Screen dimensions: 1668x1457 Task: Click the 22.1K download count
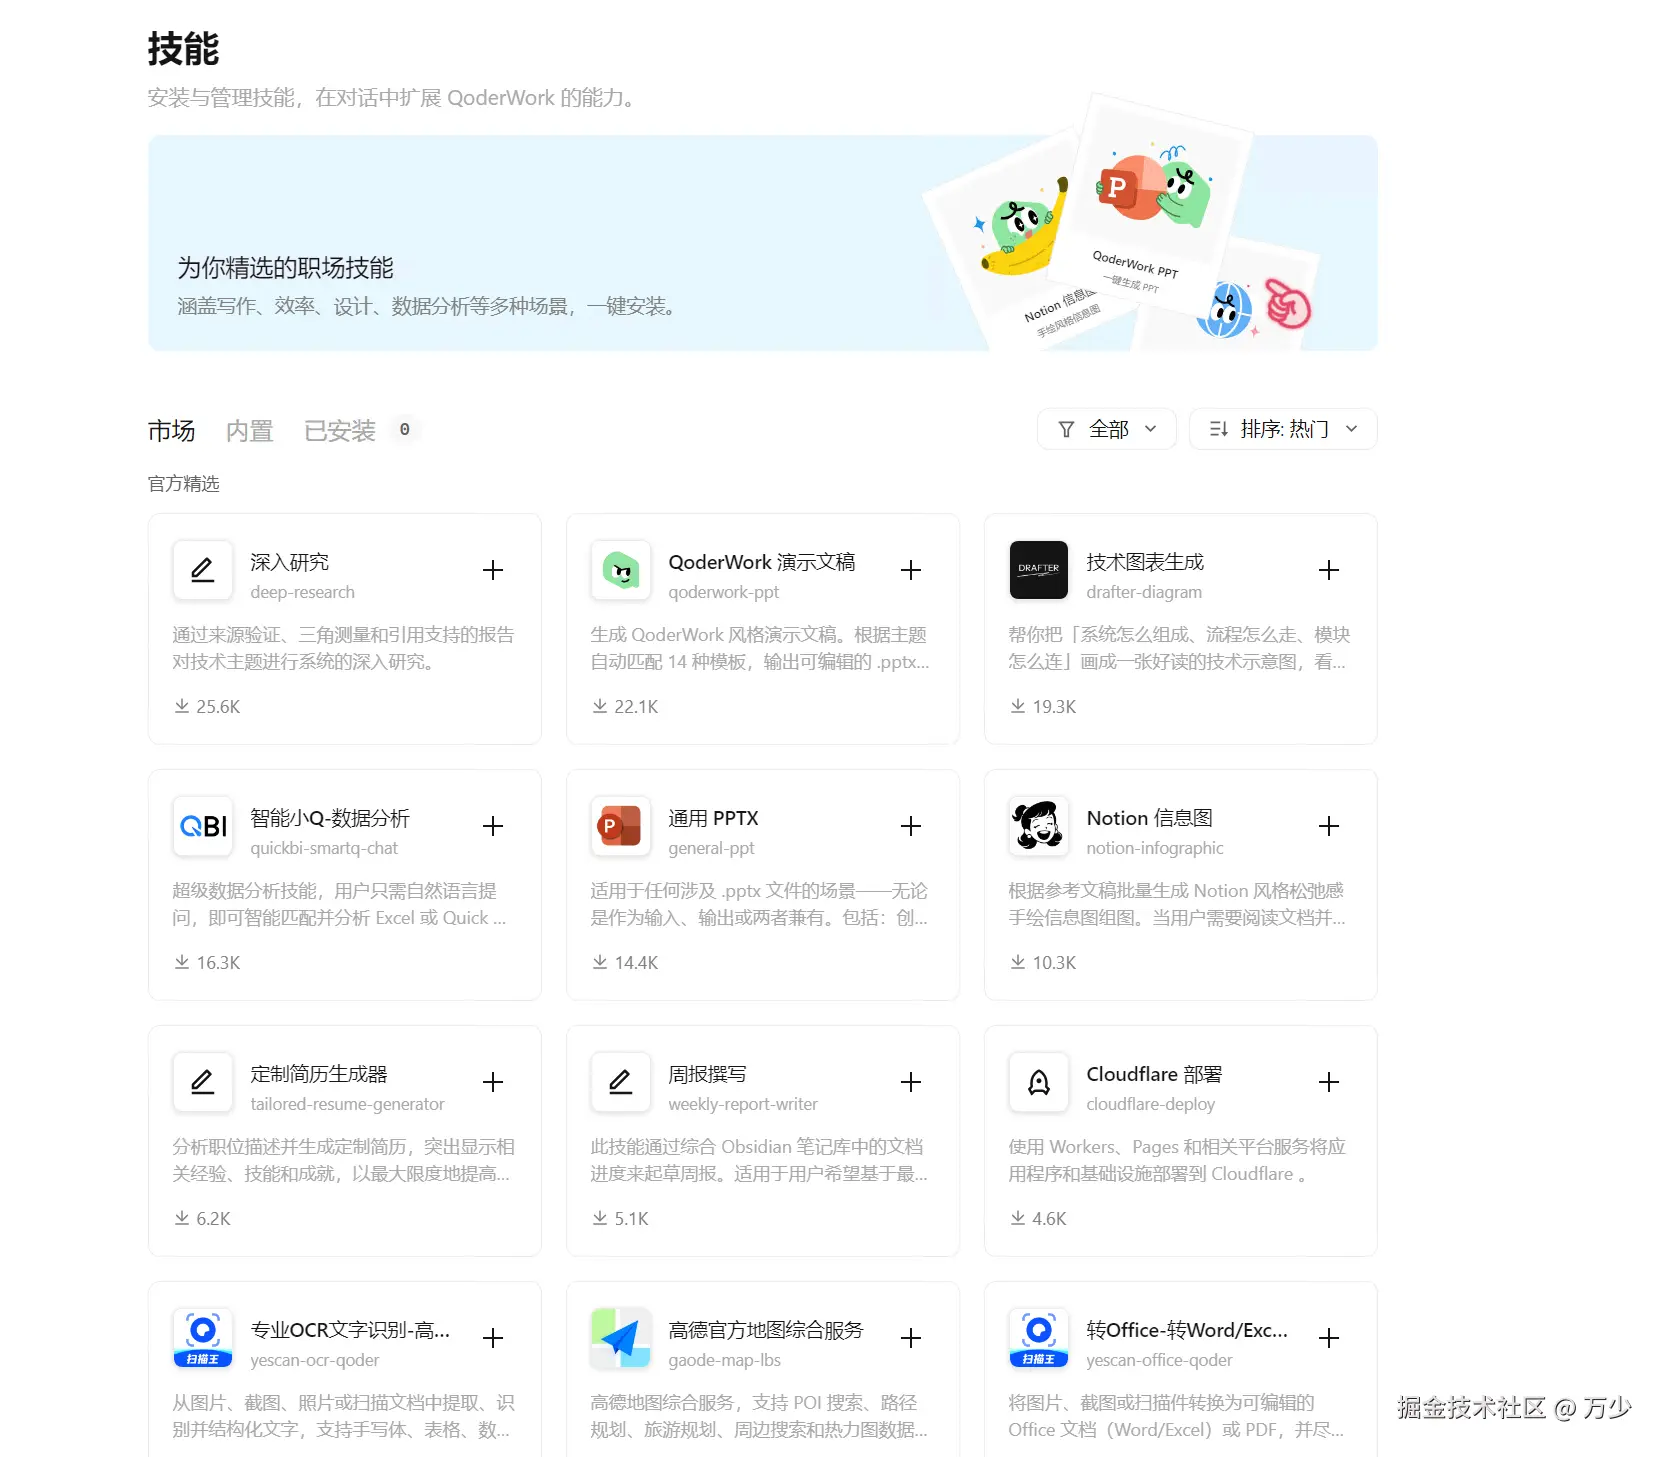coord(625,706)
